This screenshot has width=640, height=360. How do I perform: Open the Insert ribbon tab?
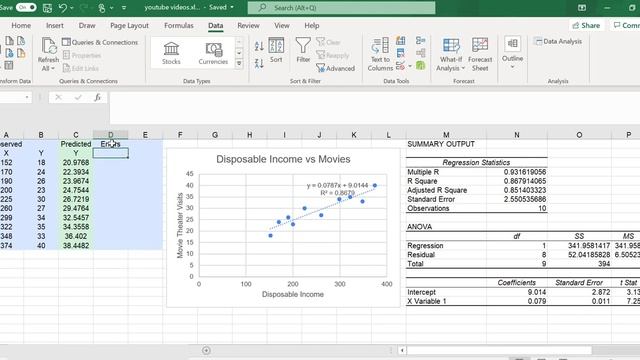click(x=55, y=25)
